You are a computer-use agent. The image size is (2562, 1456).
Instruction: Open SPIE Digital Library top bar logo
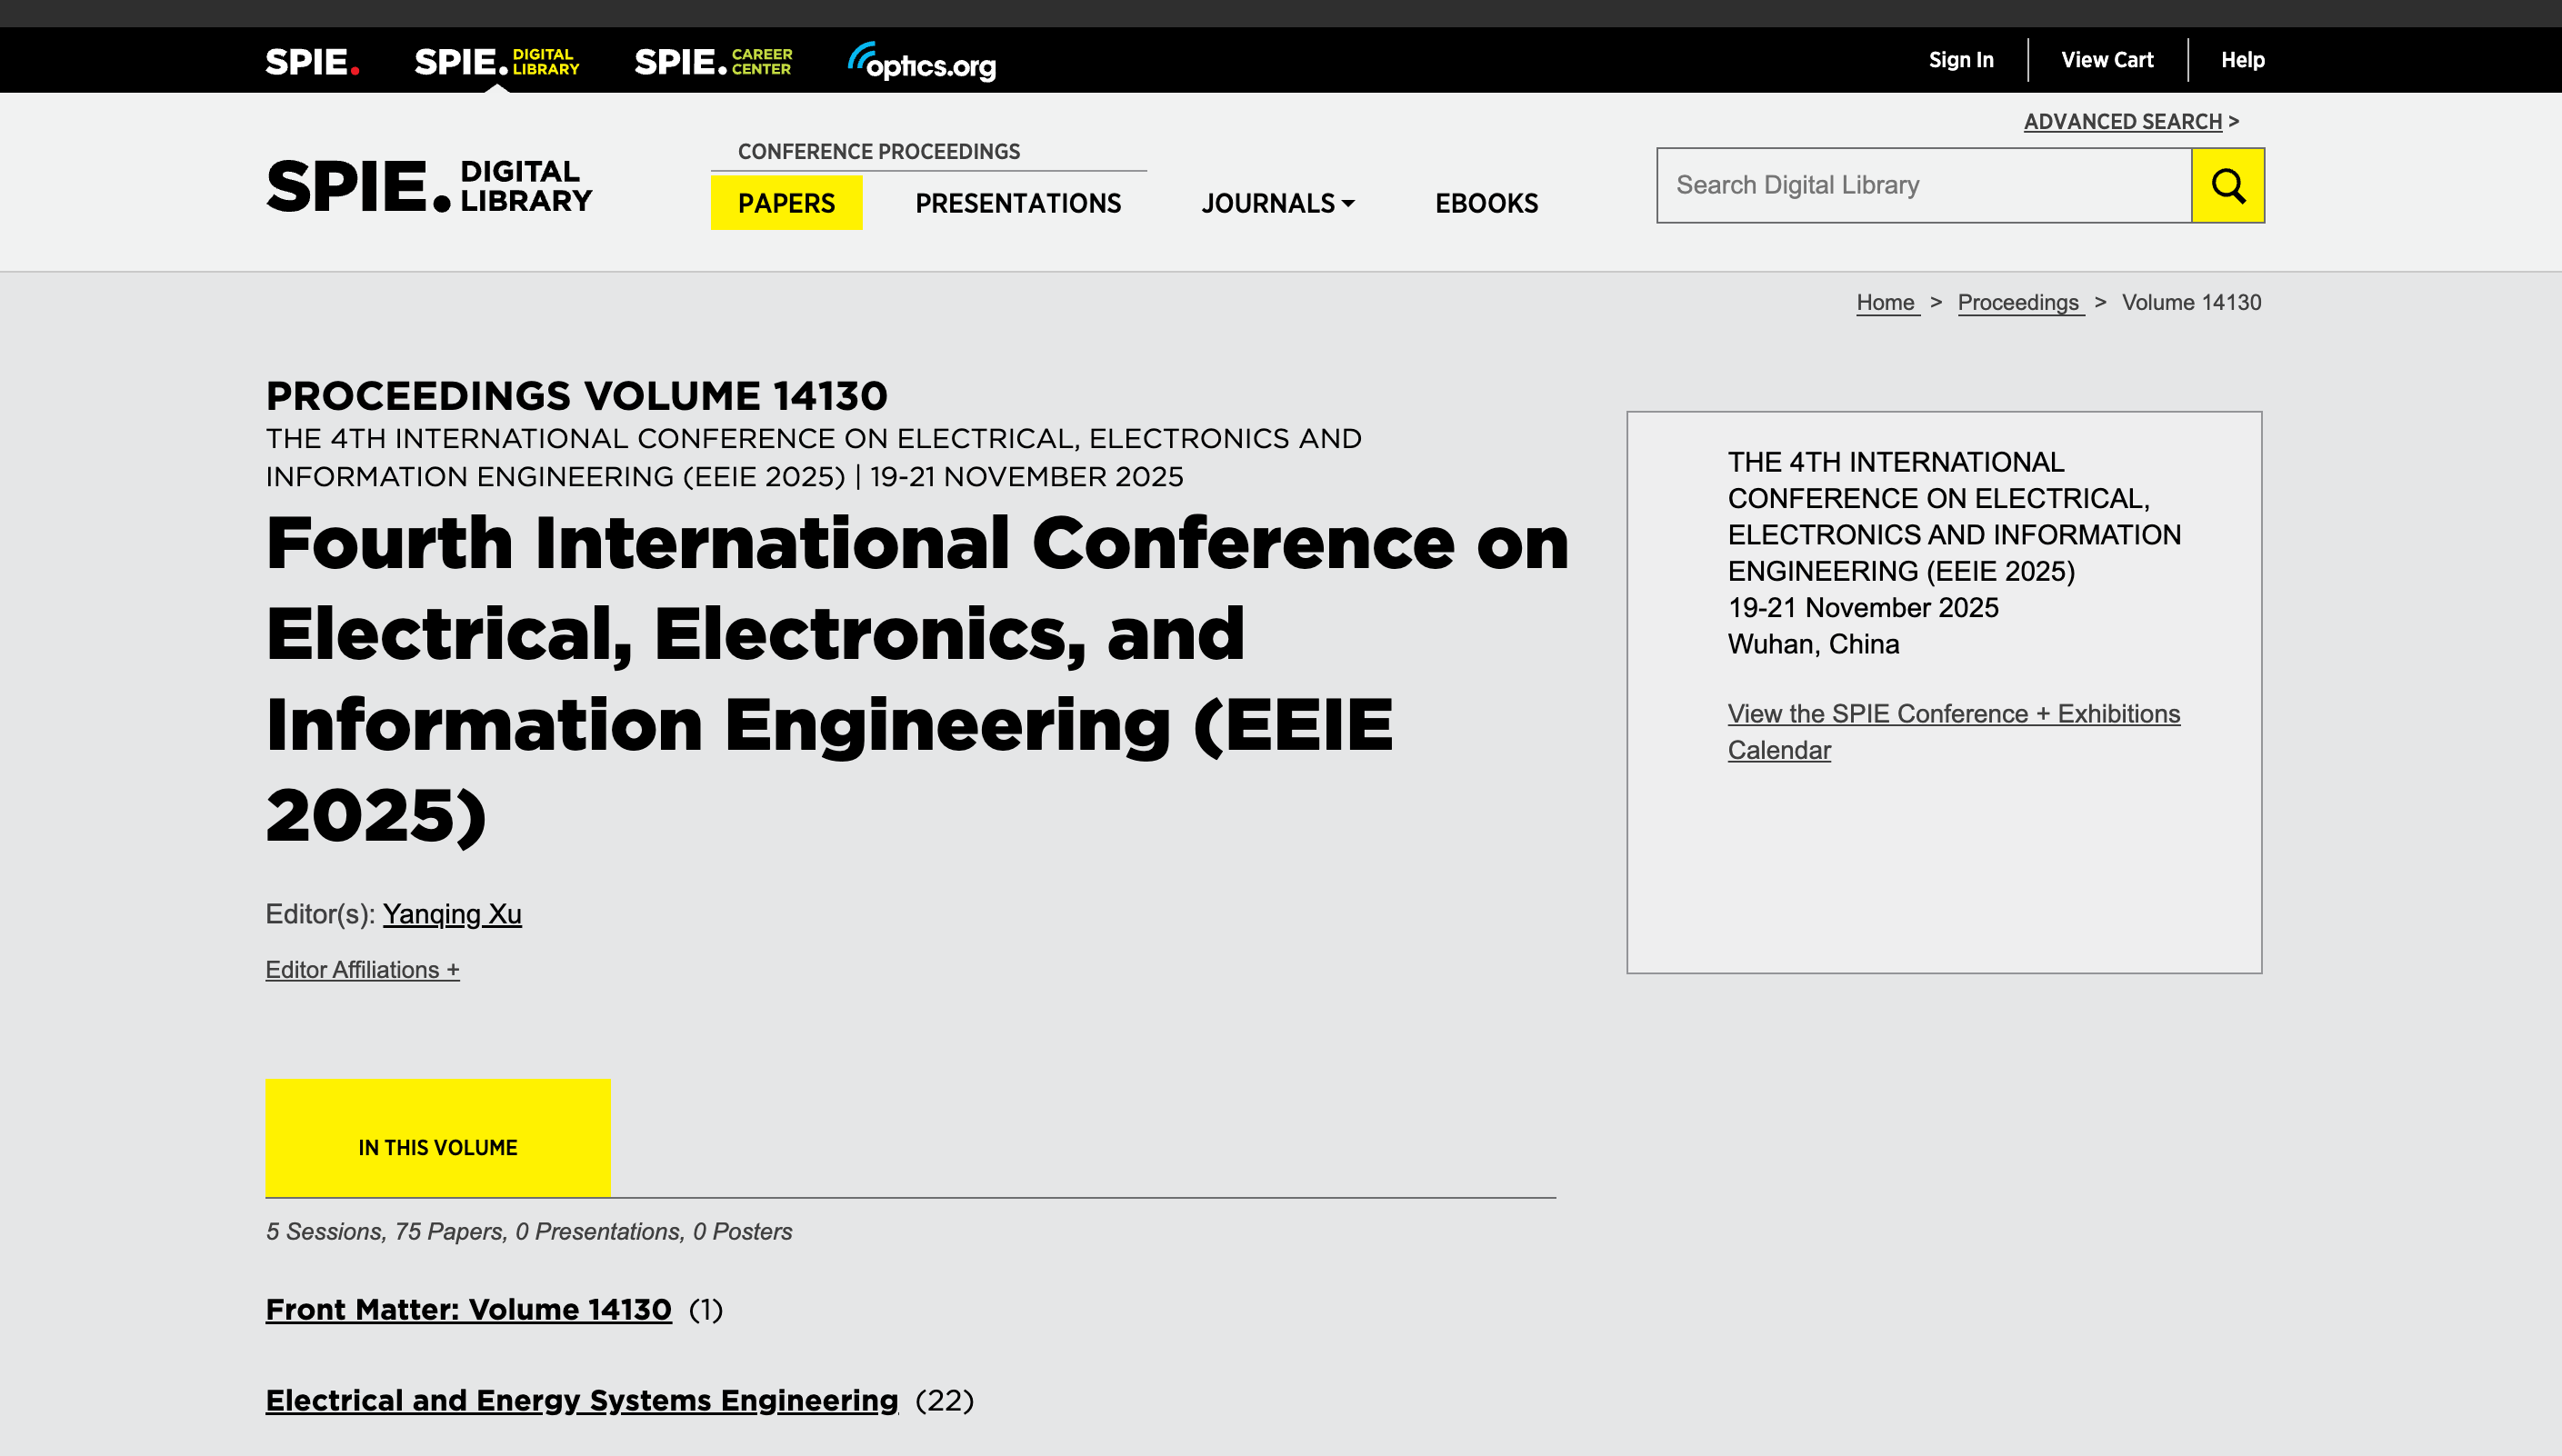tap(496, 62)
